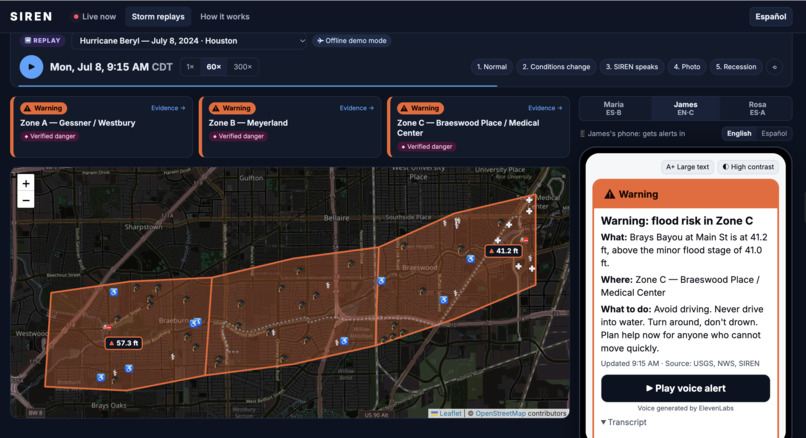Viewport: 806px width, 438px height.
Task: Toggle Offline demo mode
Action: [352, 41]
